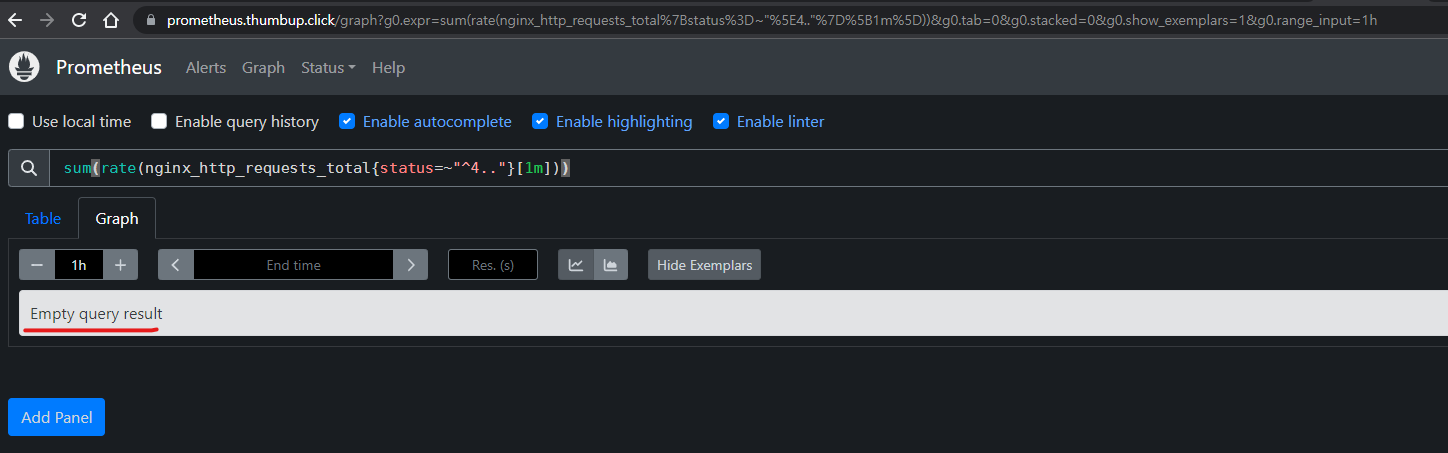The width and height of the screenshot is (1448, 453).
Task: Uncheck Enable linter
Action: pyautogui.click(x=721, y=121)
